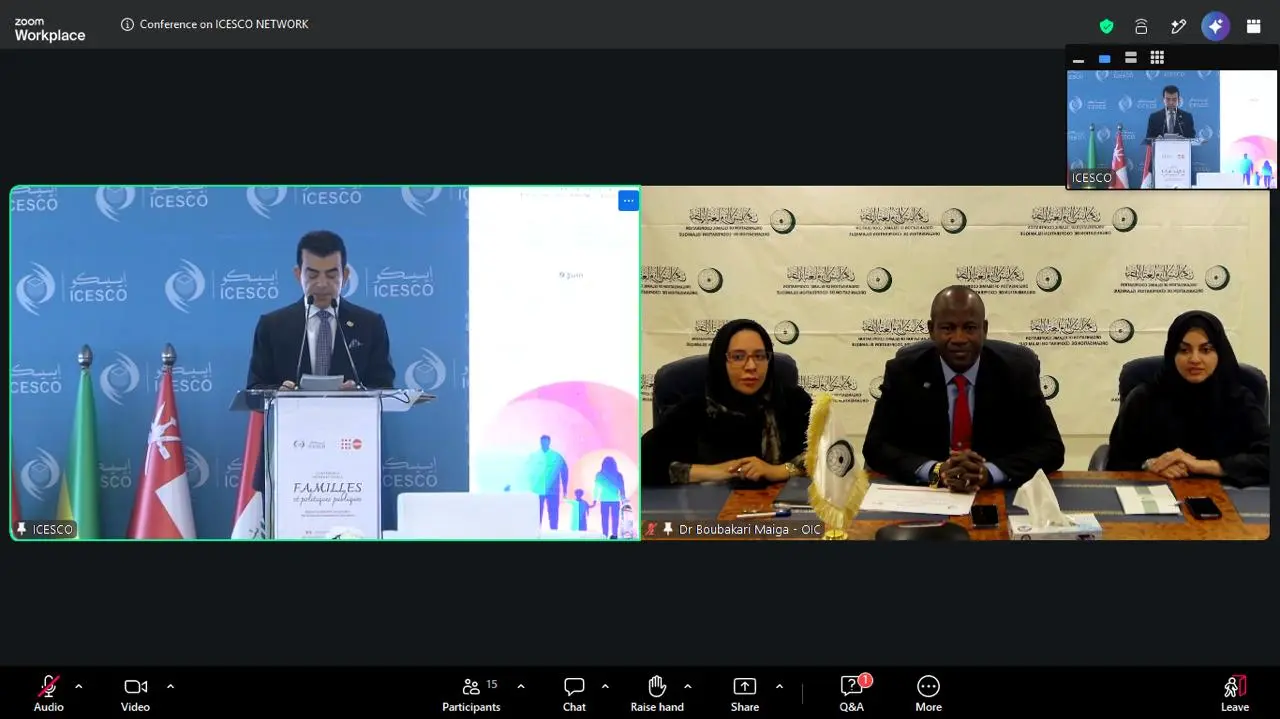Open meeting info icon beside conference title
Image resolution: width=1280 pixels, height=719 pixels.
point(127,25)
